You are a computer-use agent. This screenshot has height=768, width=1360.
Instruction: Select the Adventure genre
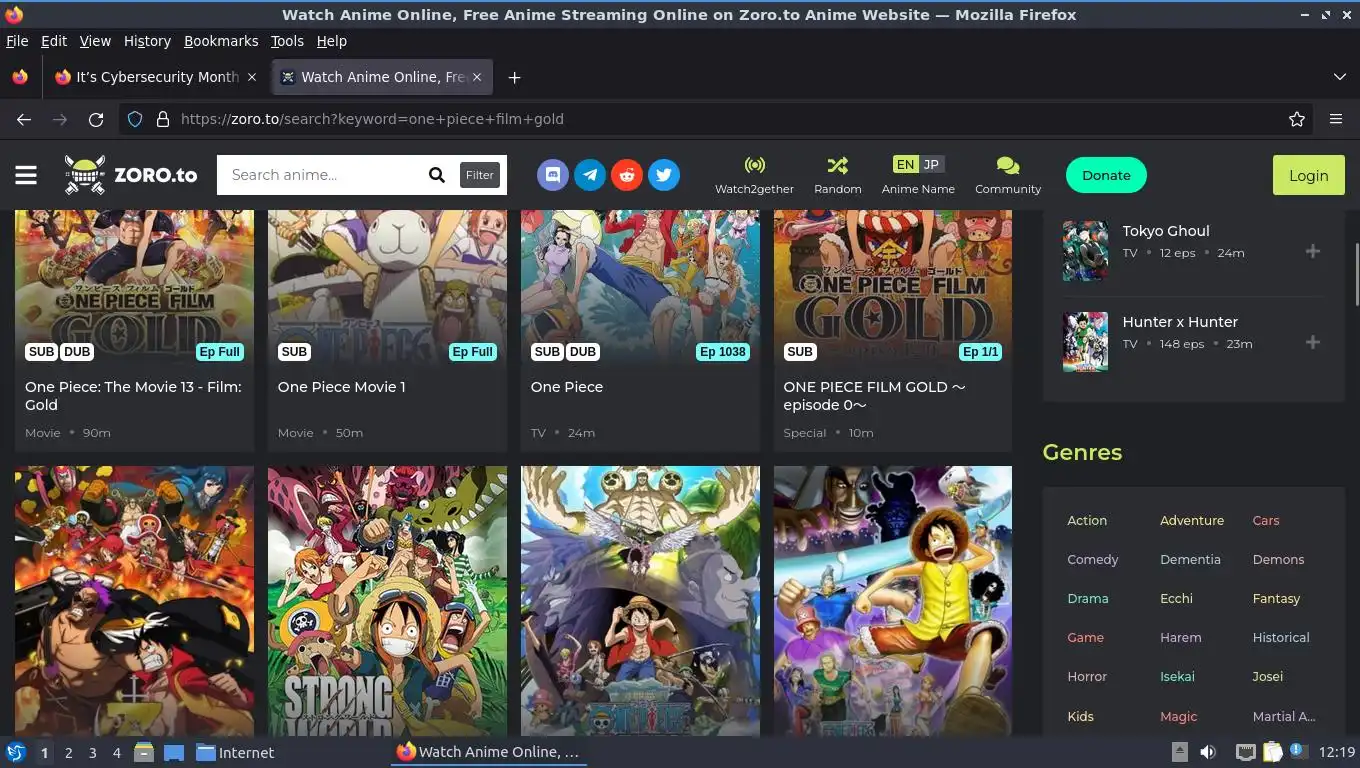1192,520
